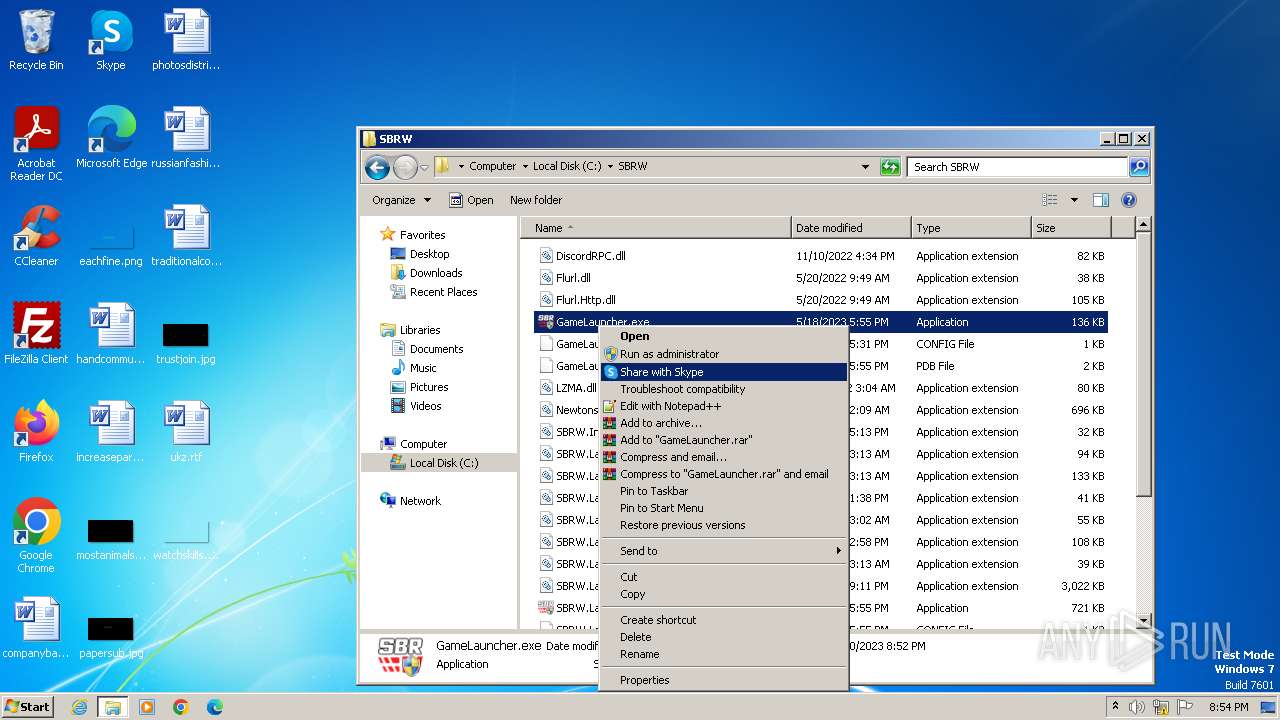The height and width of the screenshot is (720, 1280).
Task: Select Add to "GameLauncher.rar"
Action: coord(723,440)
